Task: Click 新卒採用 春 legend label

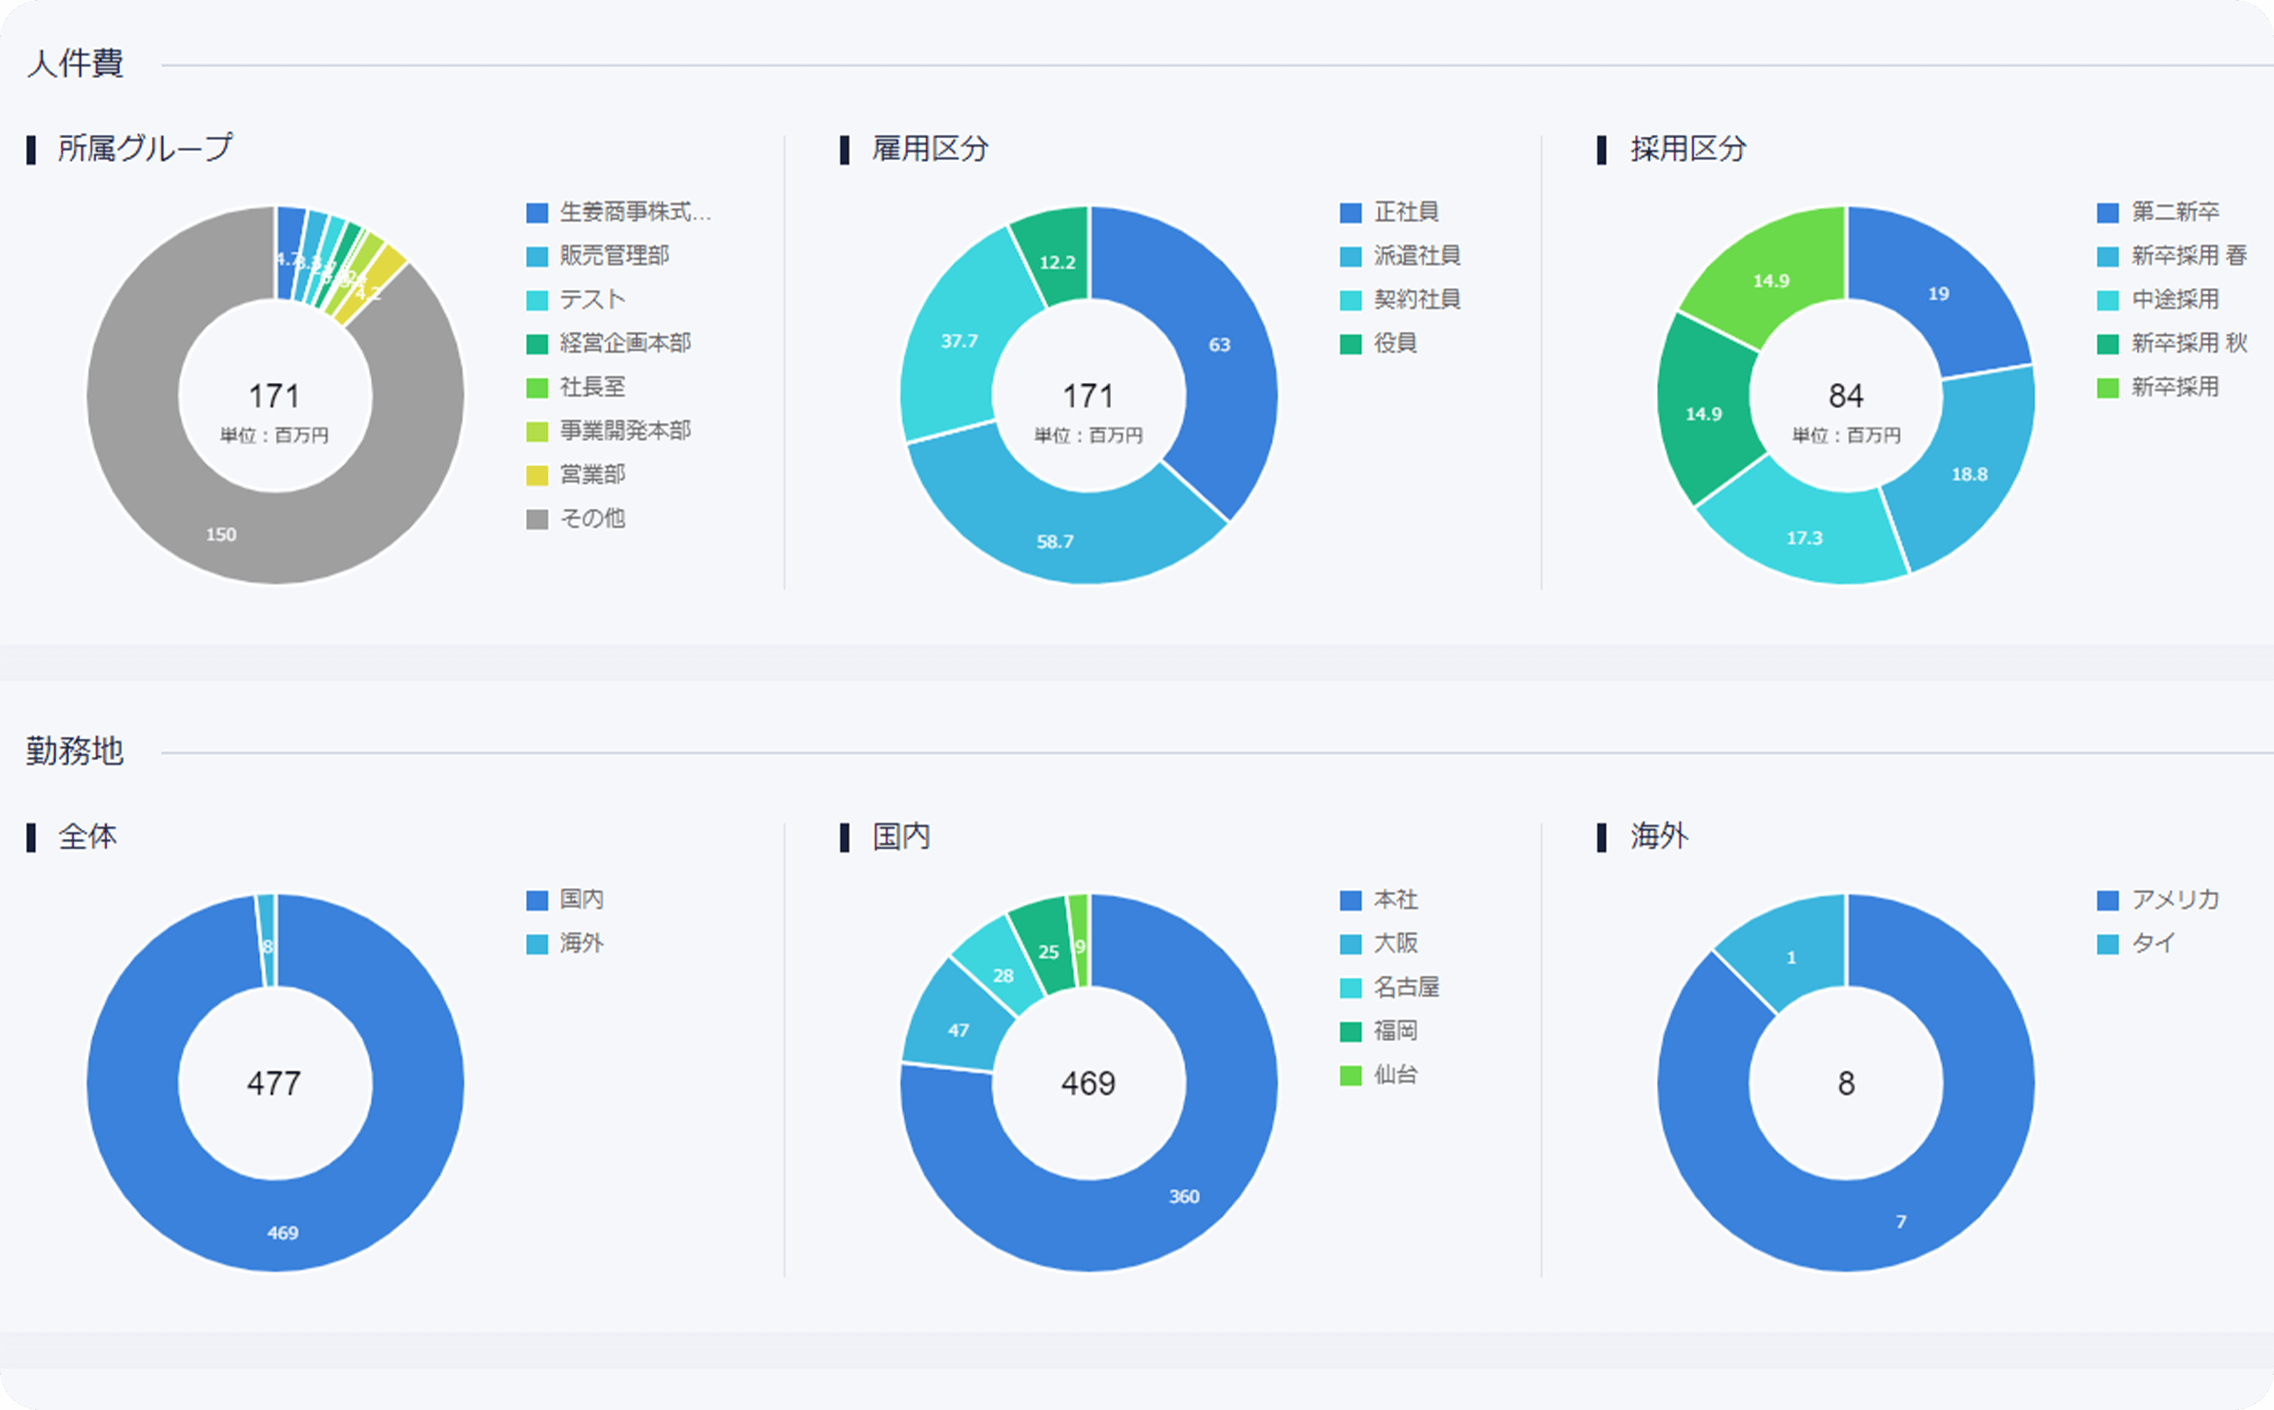Action: pos(2188,256)
